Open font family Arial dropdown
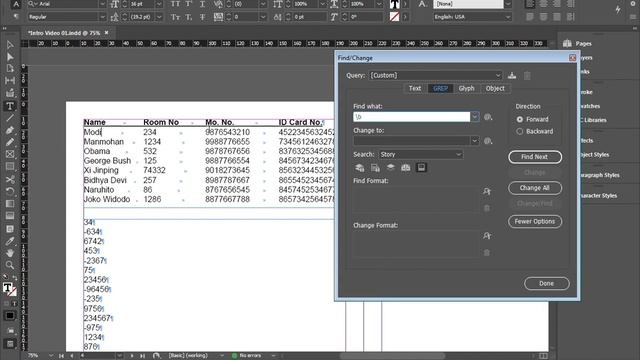 (x=102, y=4)
